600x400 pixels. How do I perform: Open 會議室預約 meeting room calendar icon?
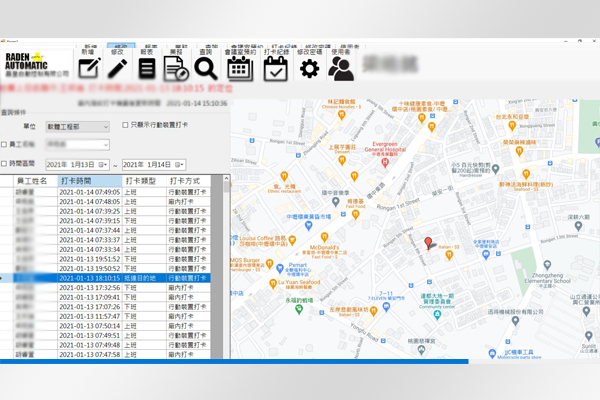240,68
